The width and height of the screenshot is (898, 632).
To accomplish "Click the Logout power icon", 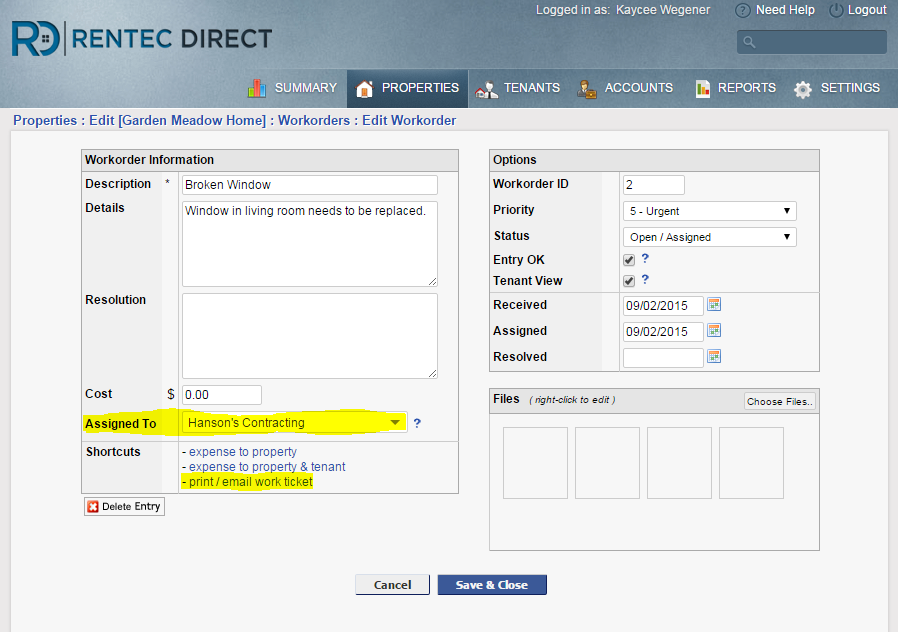I will point(836,10).
